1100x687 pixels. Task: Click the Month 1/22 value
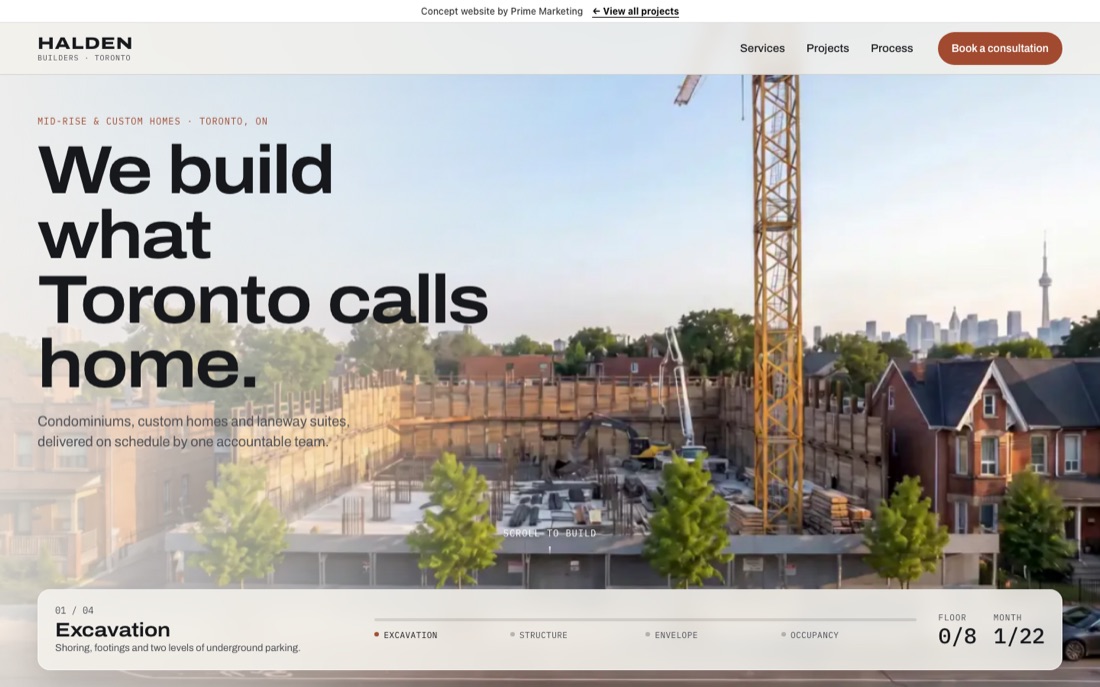coord(1019,636)
